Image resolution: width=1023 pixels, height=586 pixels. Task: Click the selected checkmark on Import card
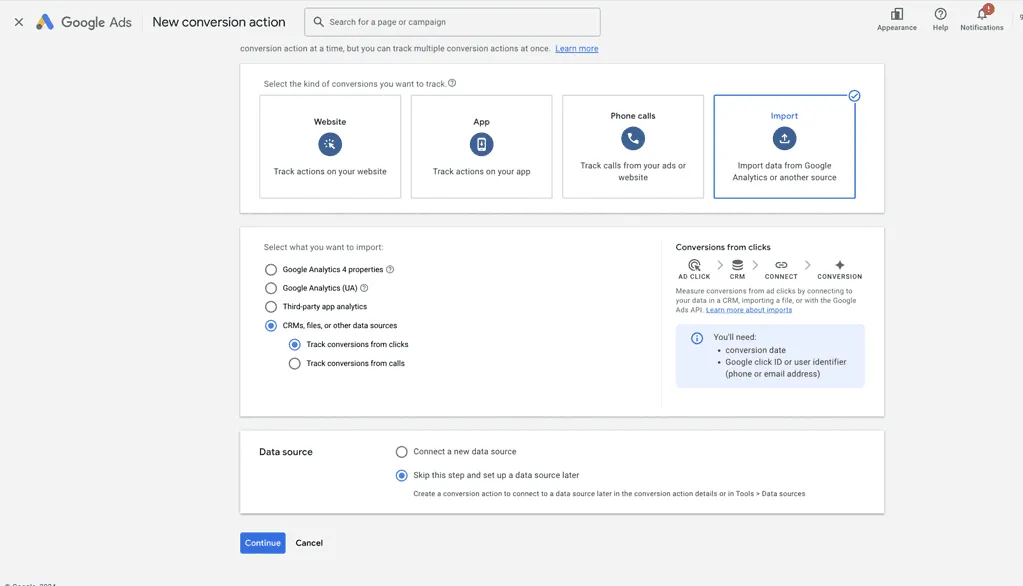click(854, 96)
